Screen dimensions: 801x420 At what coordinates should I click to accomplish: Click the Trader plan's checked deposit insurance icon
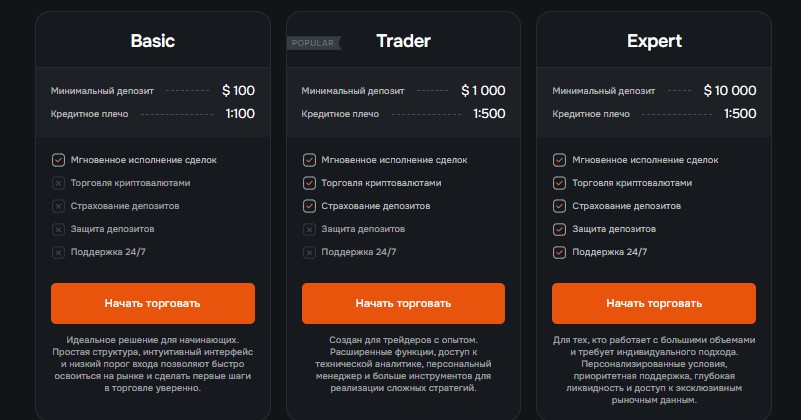pos(309,206)
